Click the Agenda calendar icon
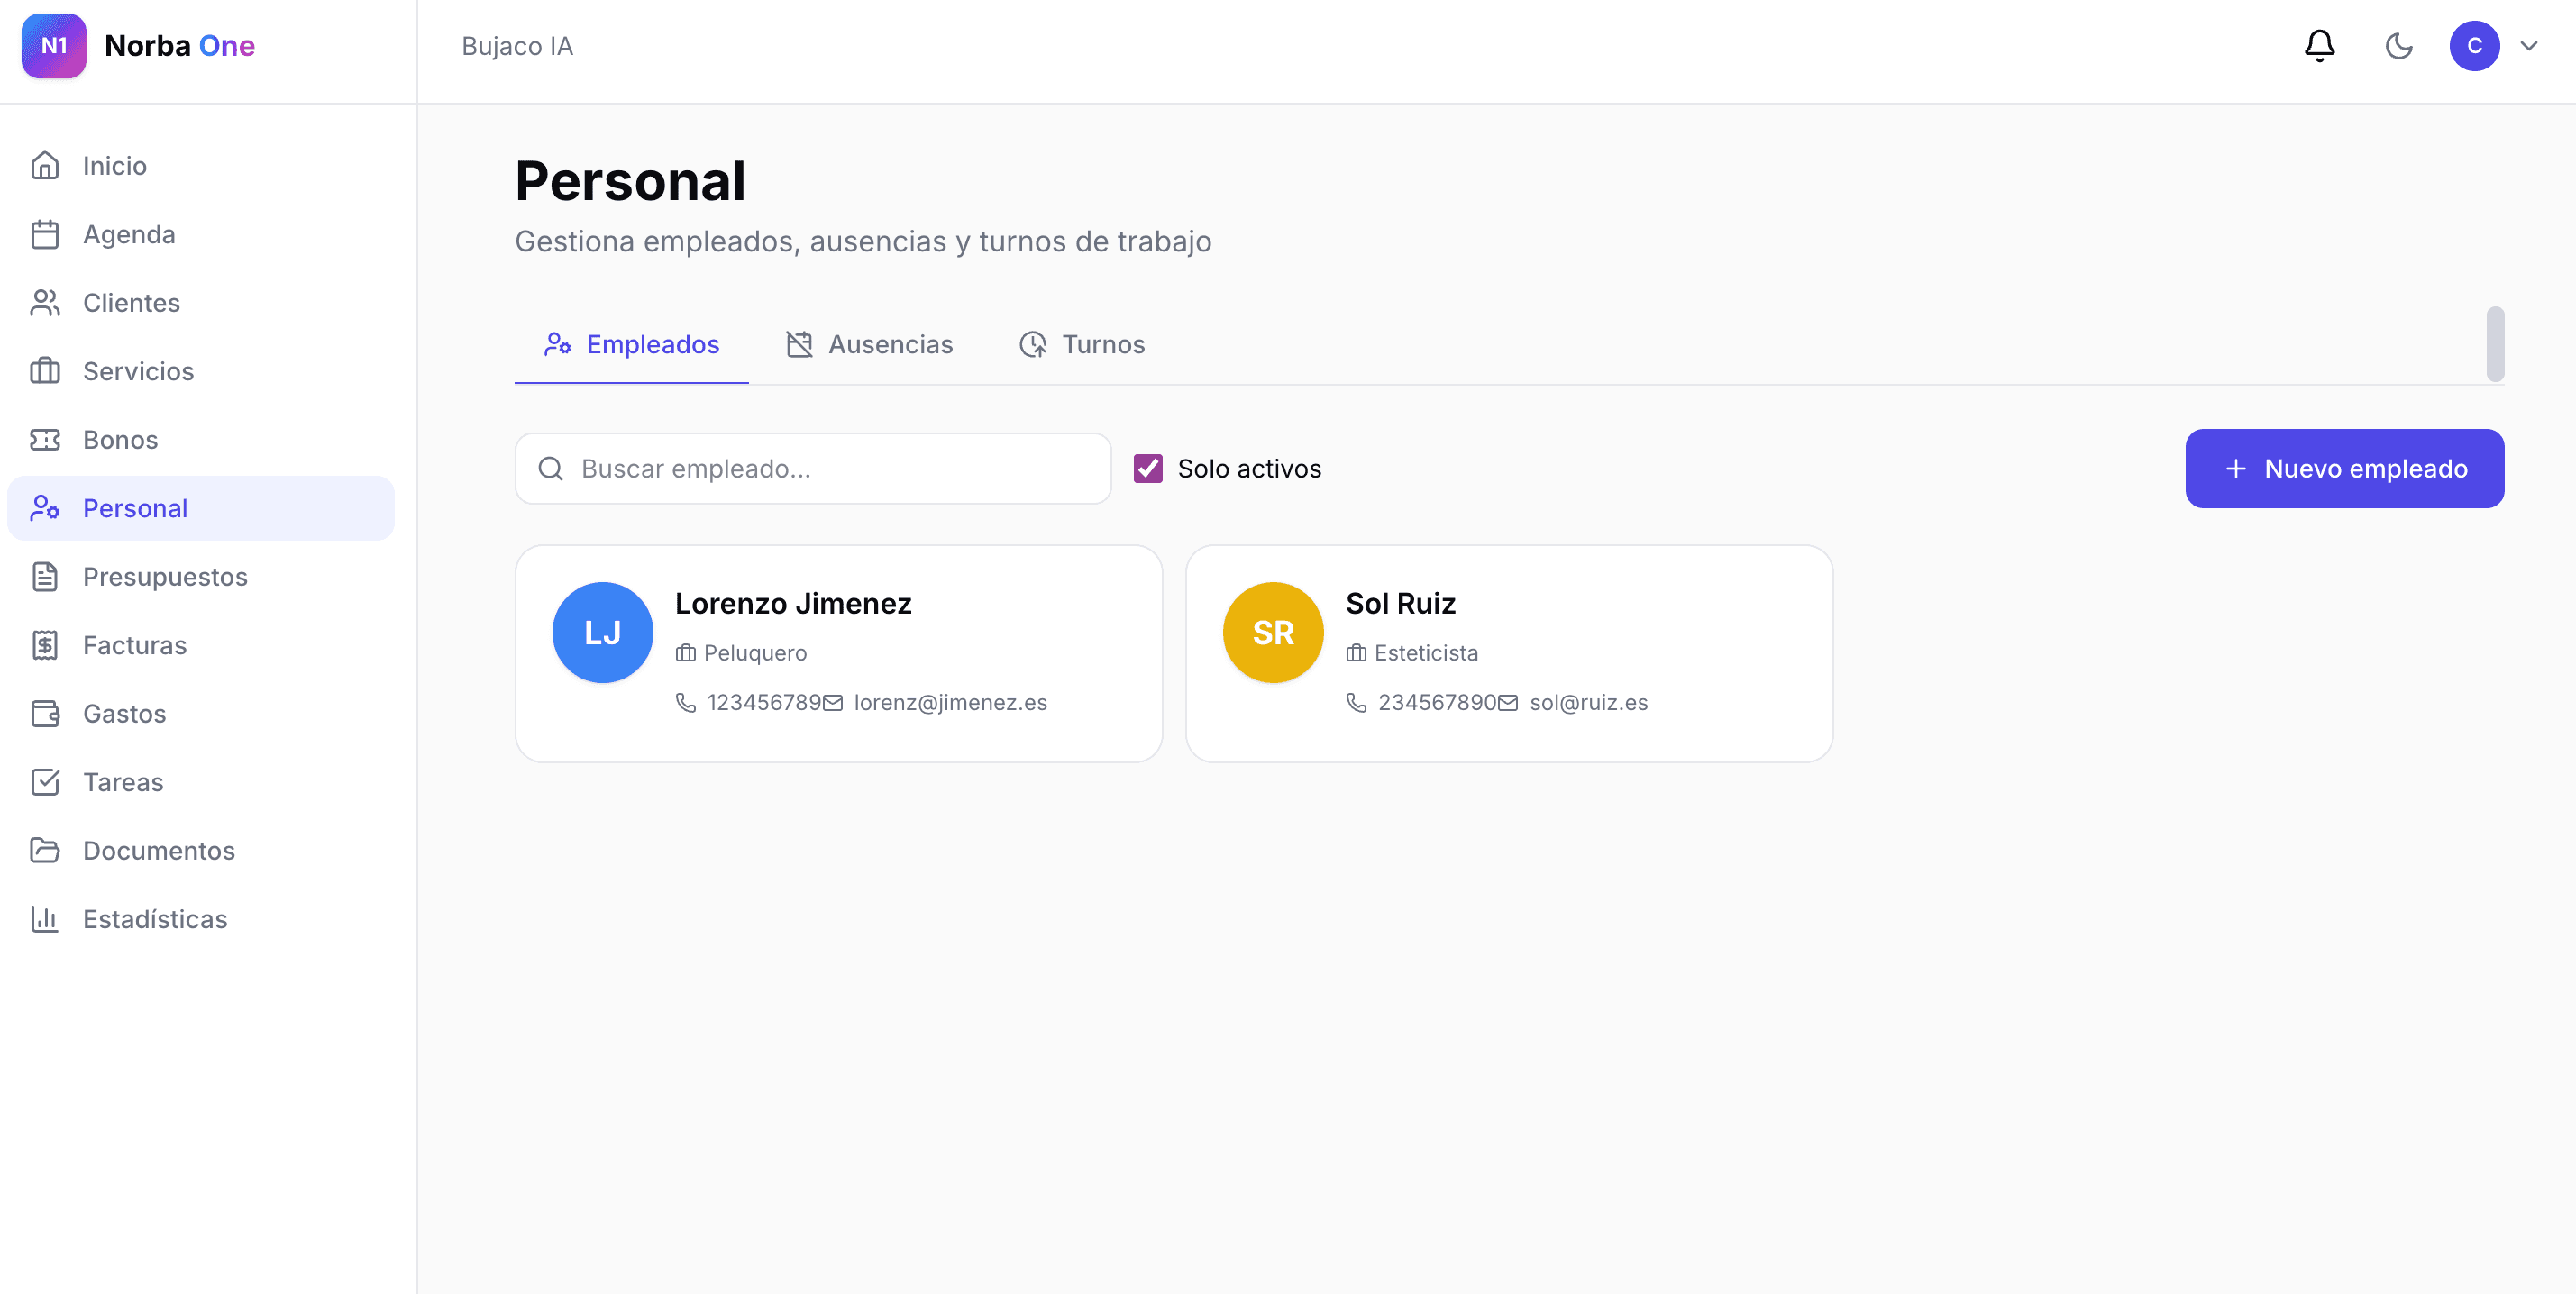The height and width of the screenshot is (1294, 2576). (45, 234)
